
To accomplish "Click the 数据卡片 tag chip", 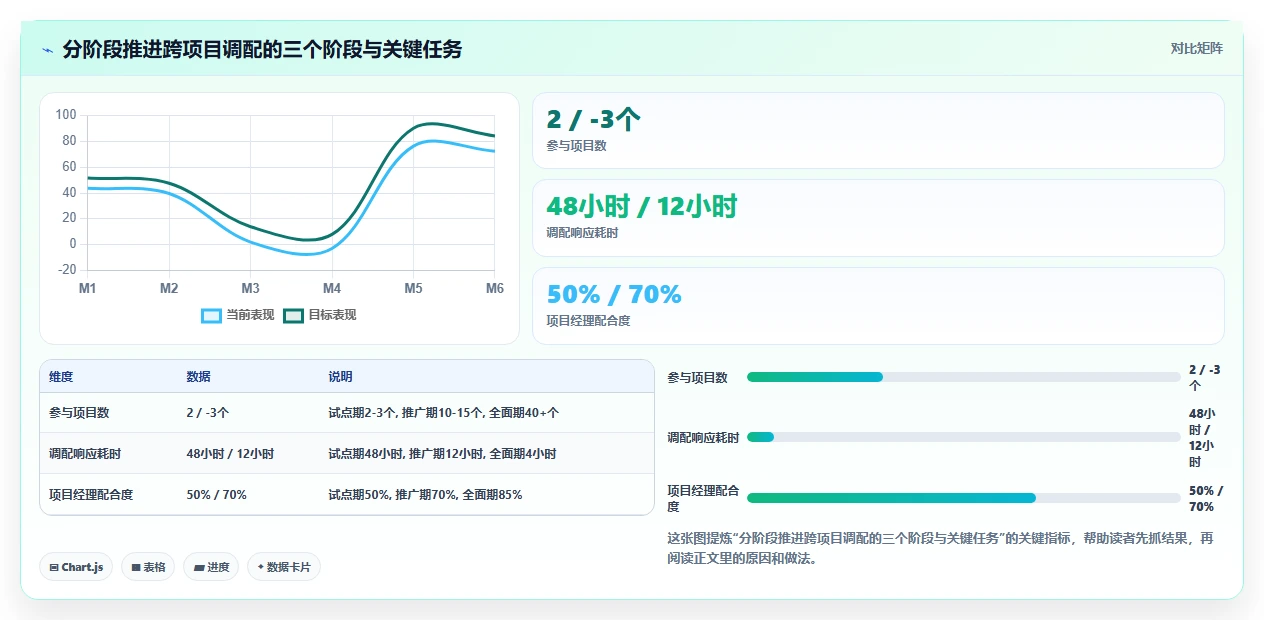I will (x=284, y=567).
